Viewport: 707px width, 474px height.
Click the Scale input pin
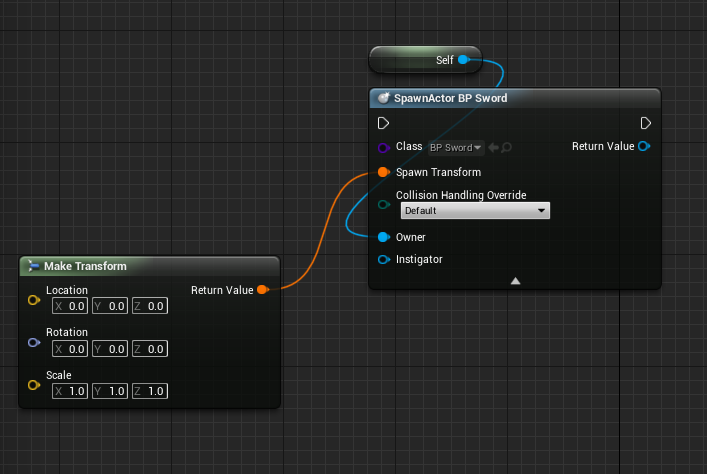(34, 385)
